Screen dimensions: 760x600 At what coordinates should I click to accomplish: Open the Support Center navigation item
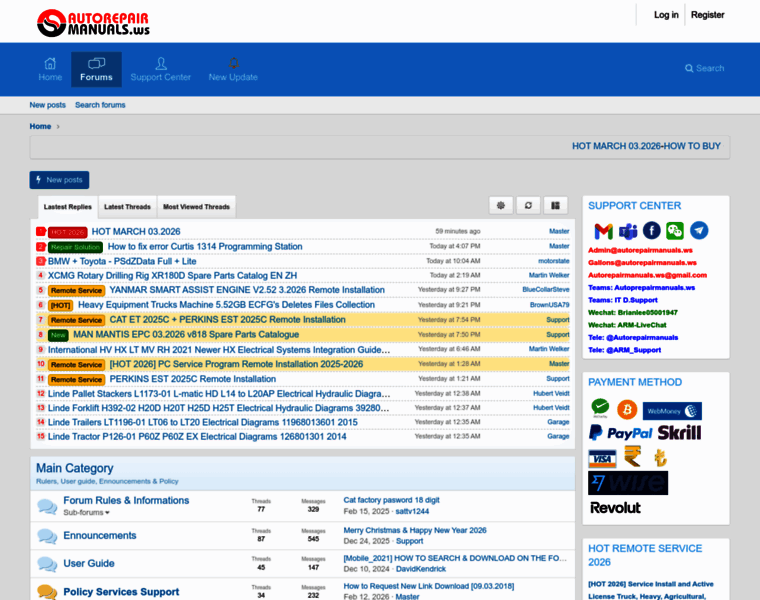point(160,69)
